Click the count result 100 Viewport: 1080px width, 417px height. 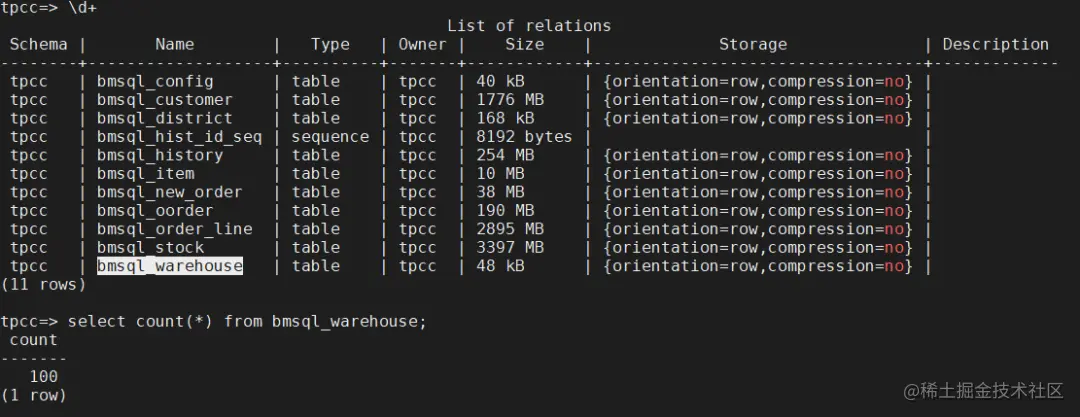[x=43, y=377]
